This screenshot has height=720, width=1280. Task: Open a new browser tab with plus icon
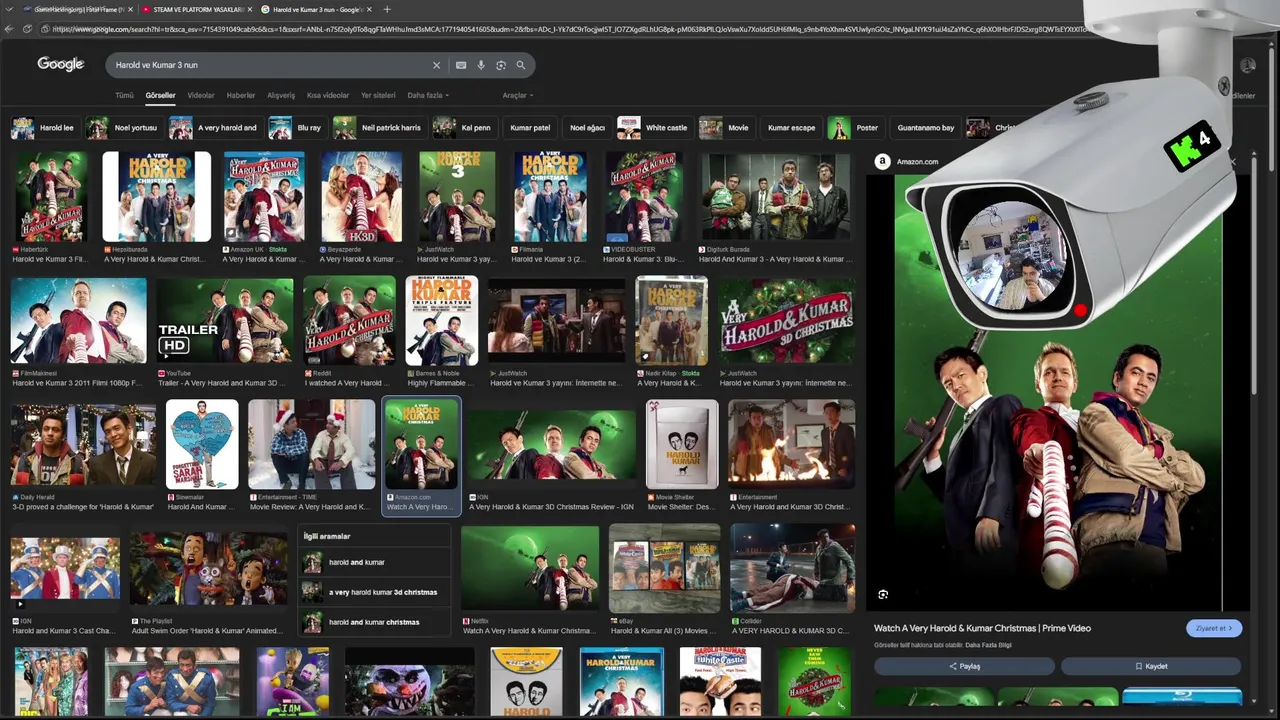(387, 9)
